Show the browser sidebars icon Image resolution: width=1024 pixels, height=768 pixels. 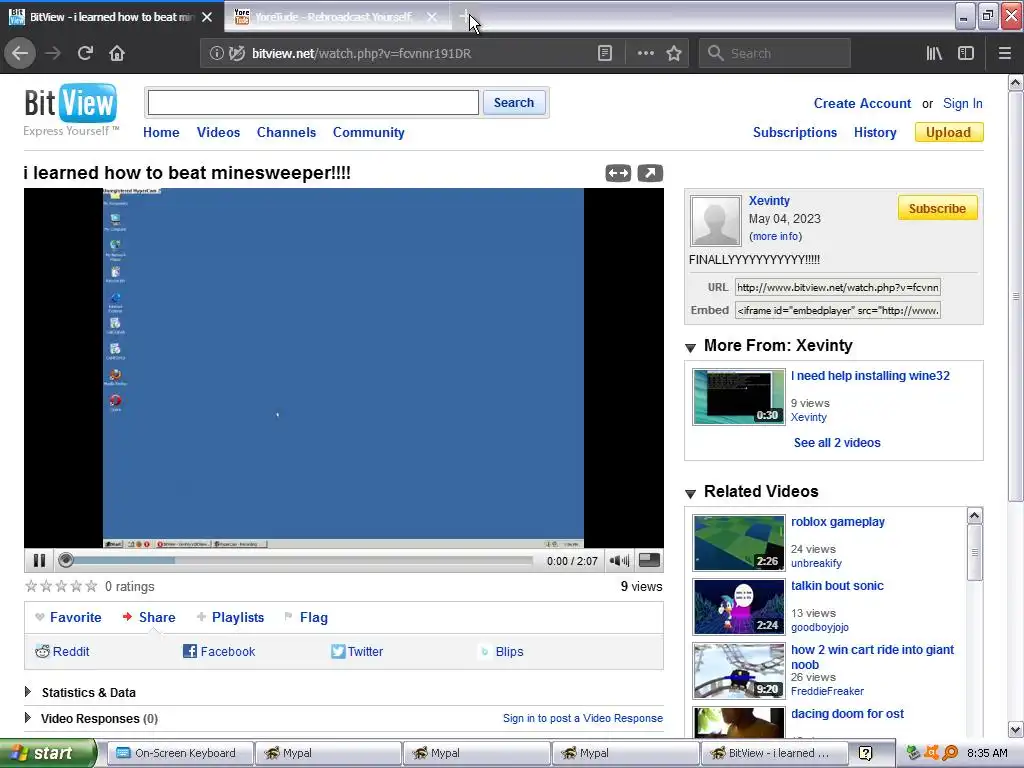coord(966,54)
